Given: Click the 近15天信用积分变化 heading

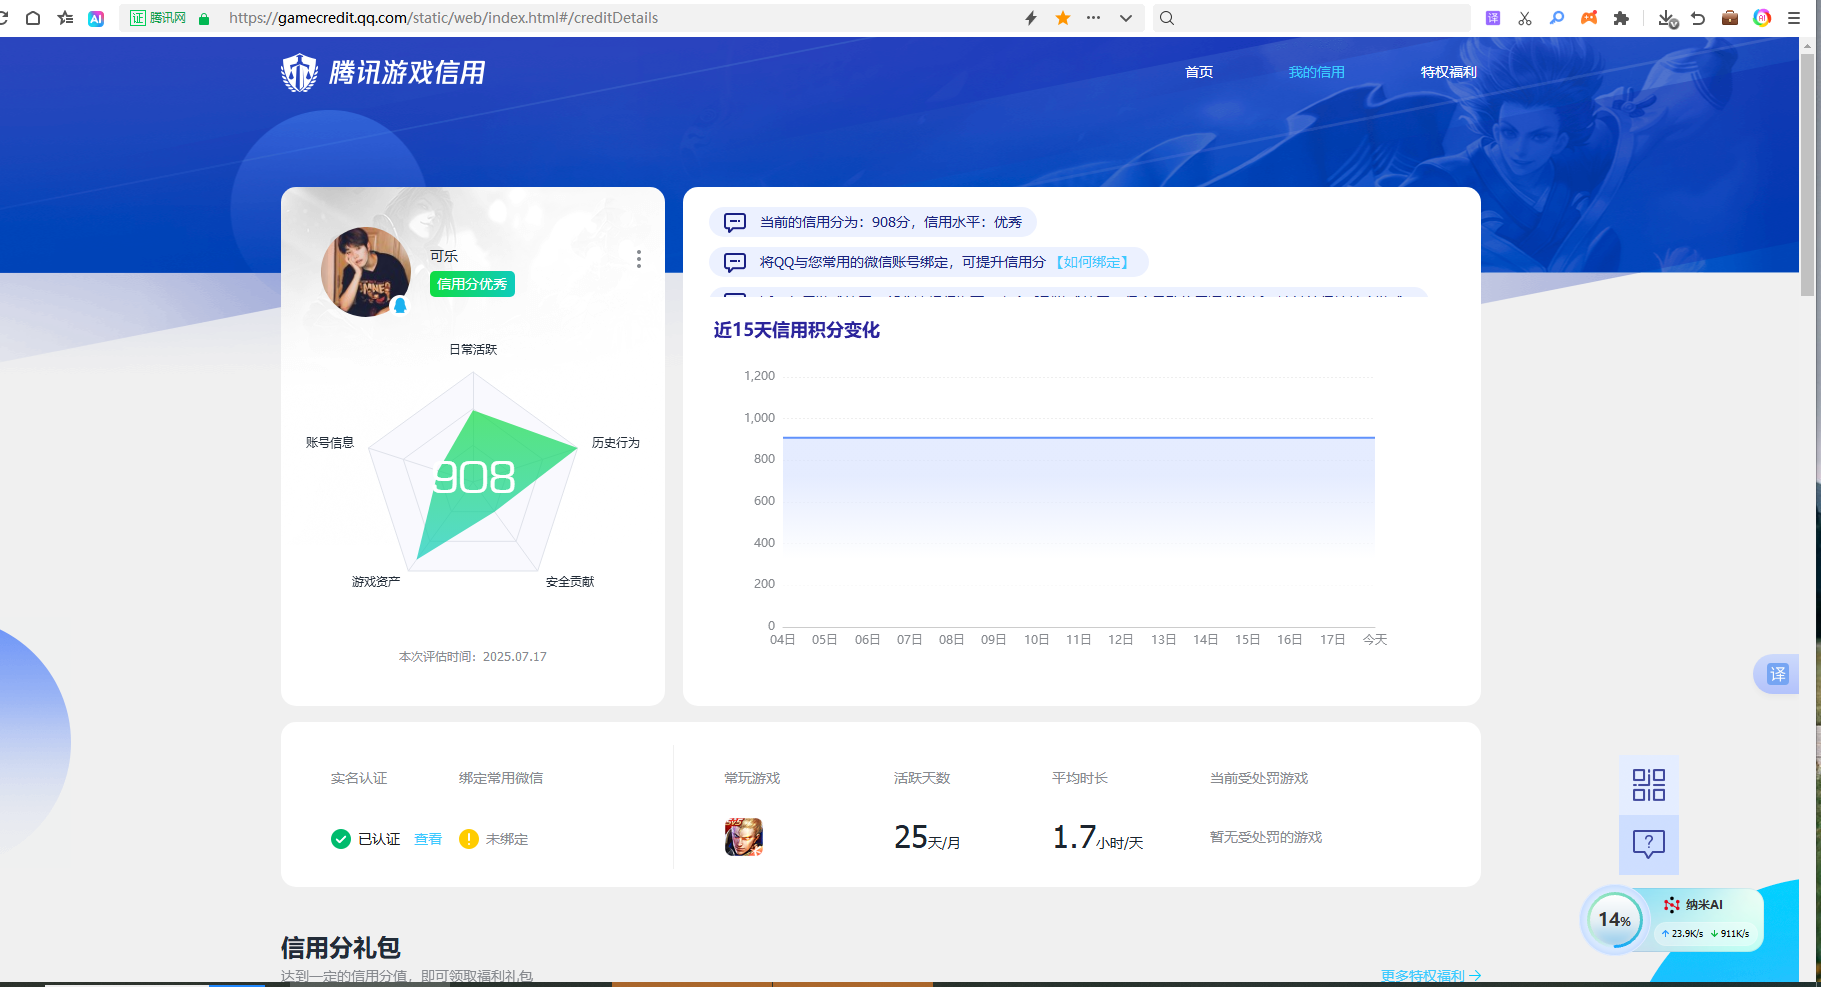Looking at the screenshot, I should point(797,330).
